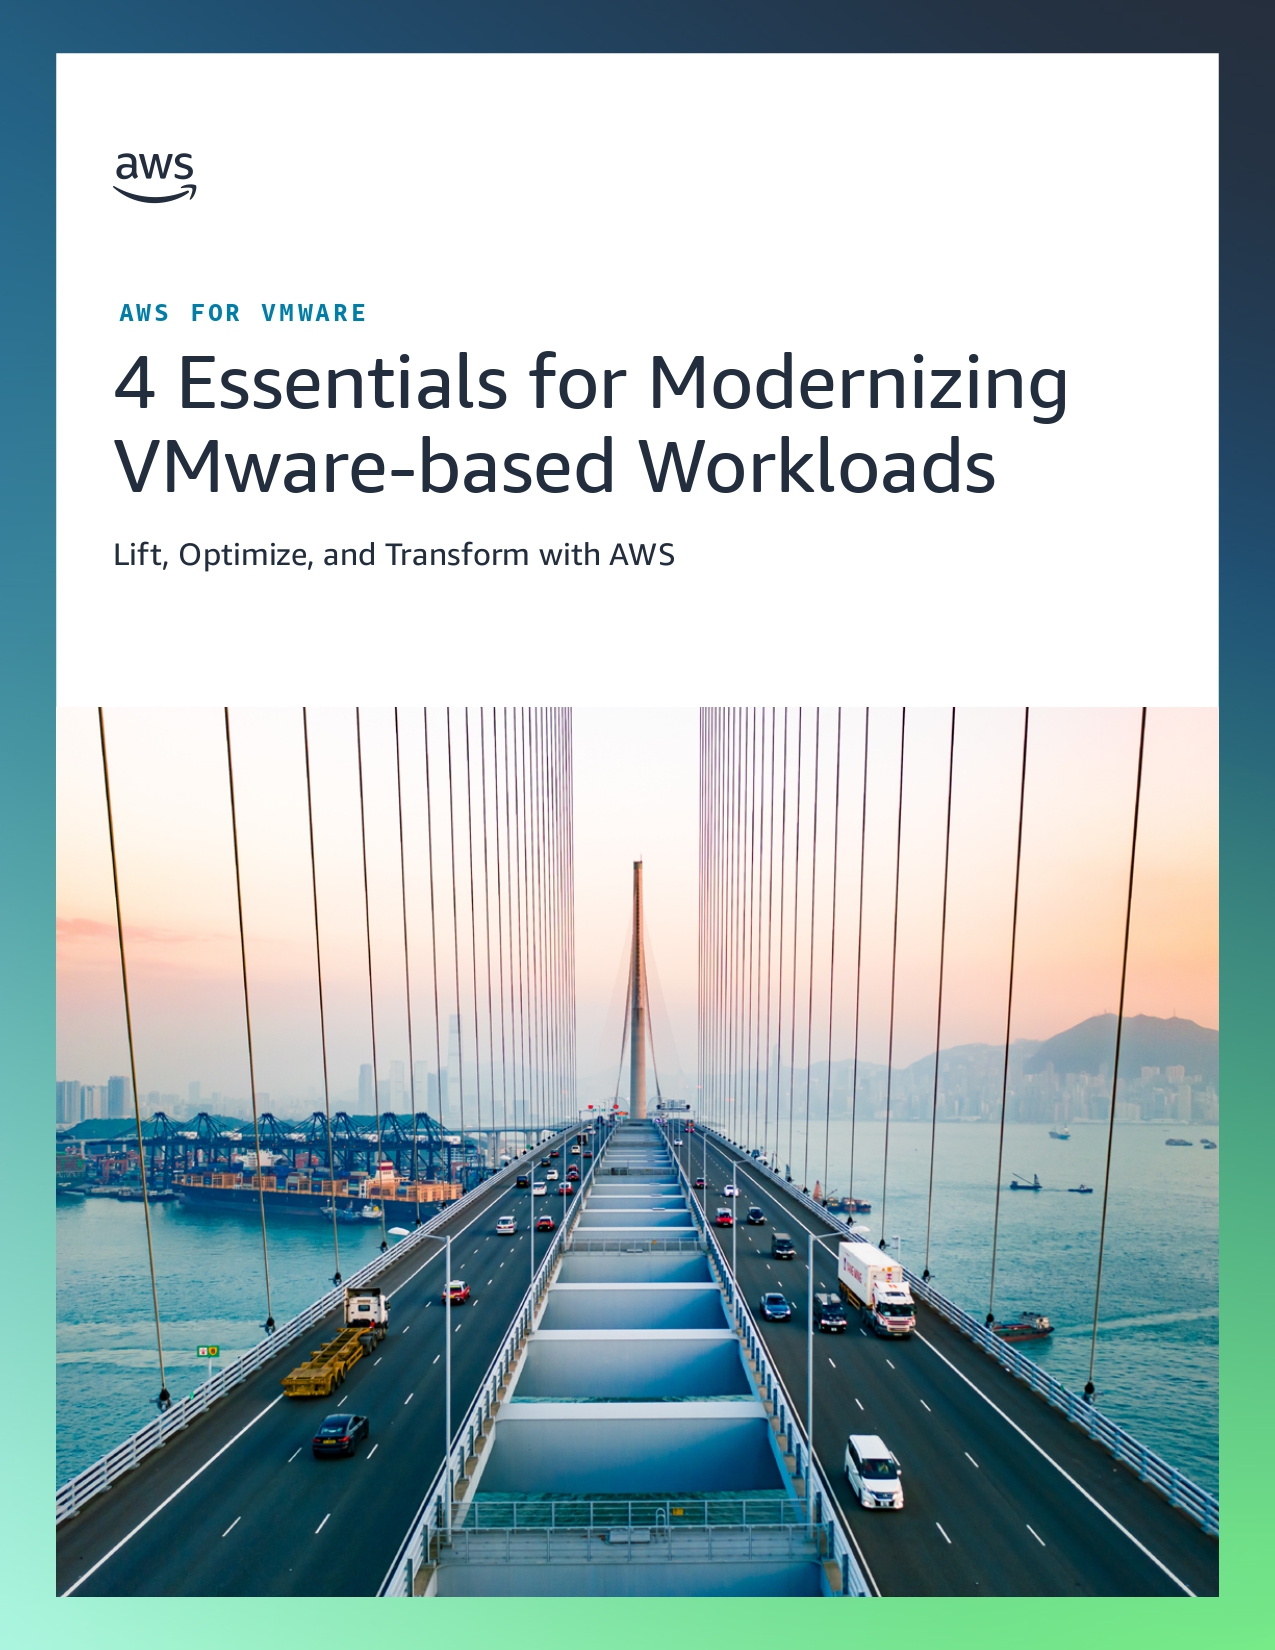Screen dimensions: 1275x1650
Task: Click the white van in the right lanes
Action: [x=873, y=1471]
